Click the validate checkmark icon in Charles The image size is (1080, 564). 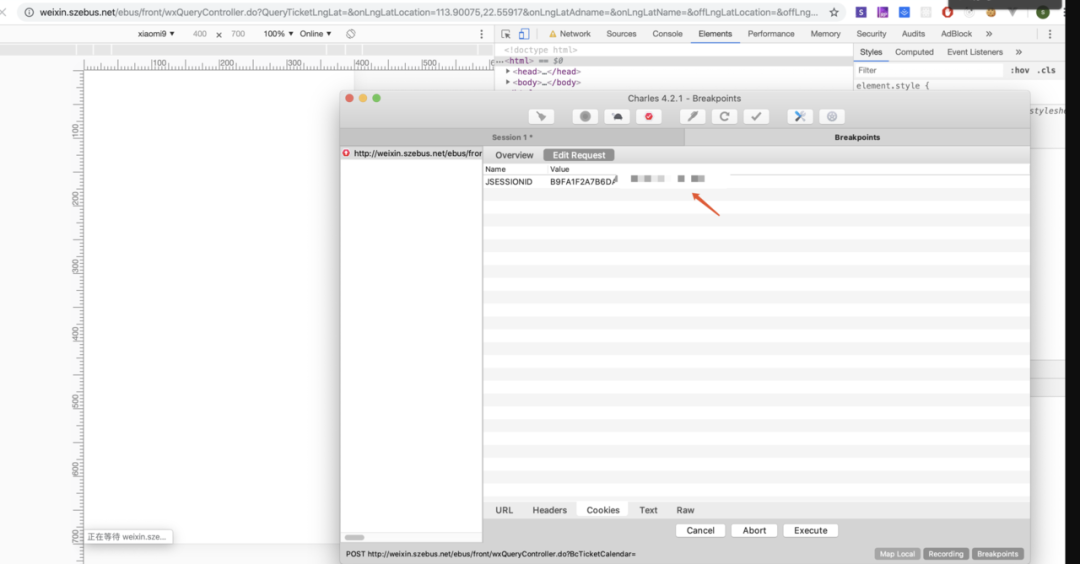[x=756, y=116]
